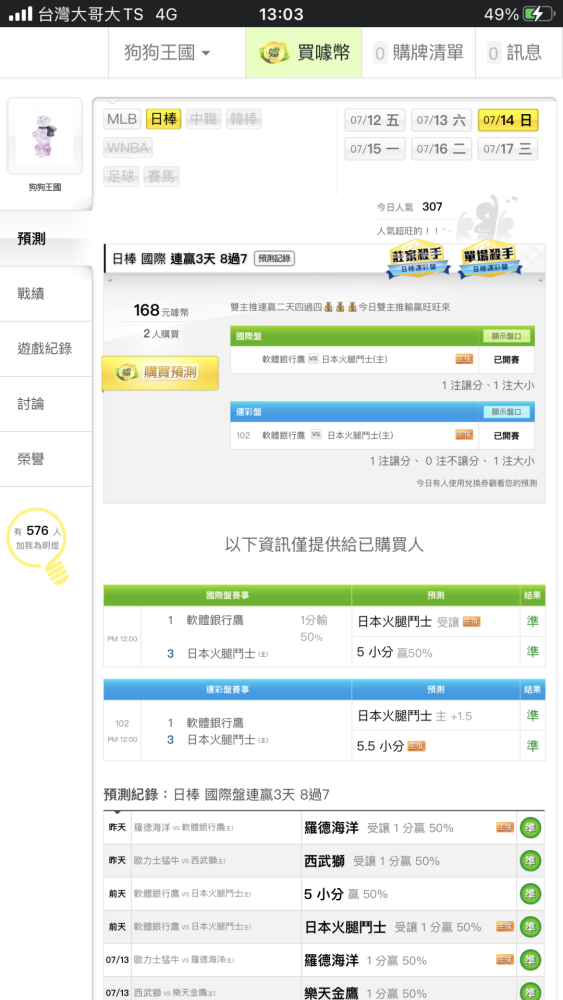
Task: Open the 預測記錄 expander beside the streak title
Action: tap(274, 258)
